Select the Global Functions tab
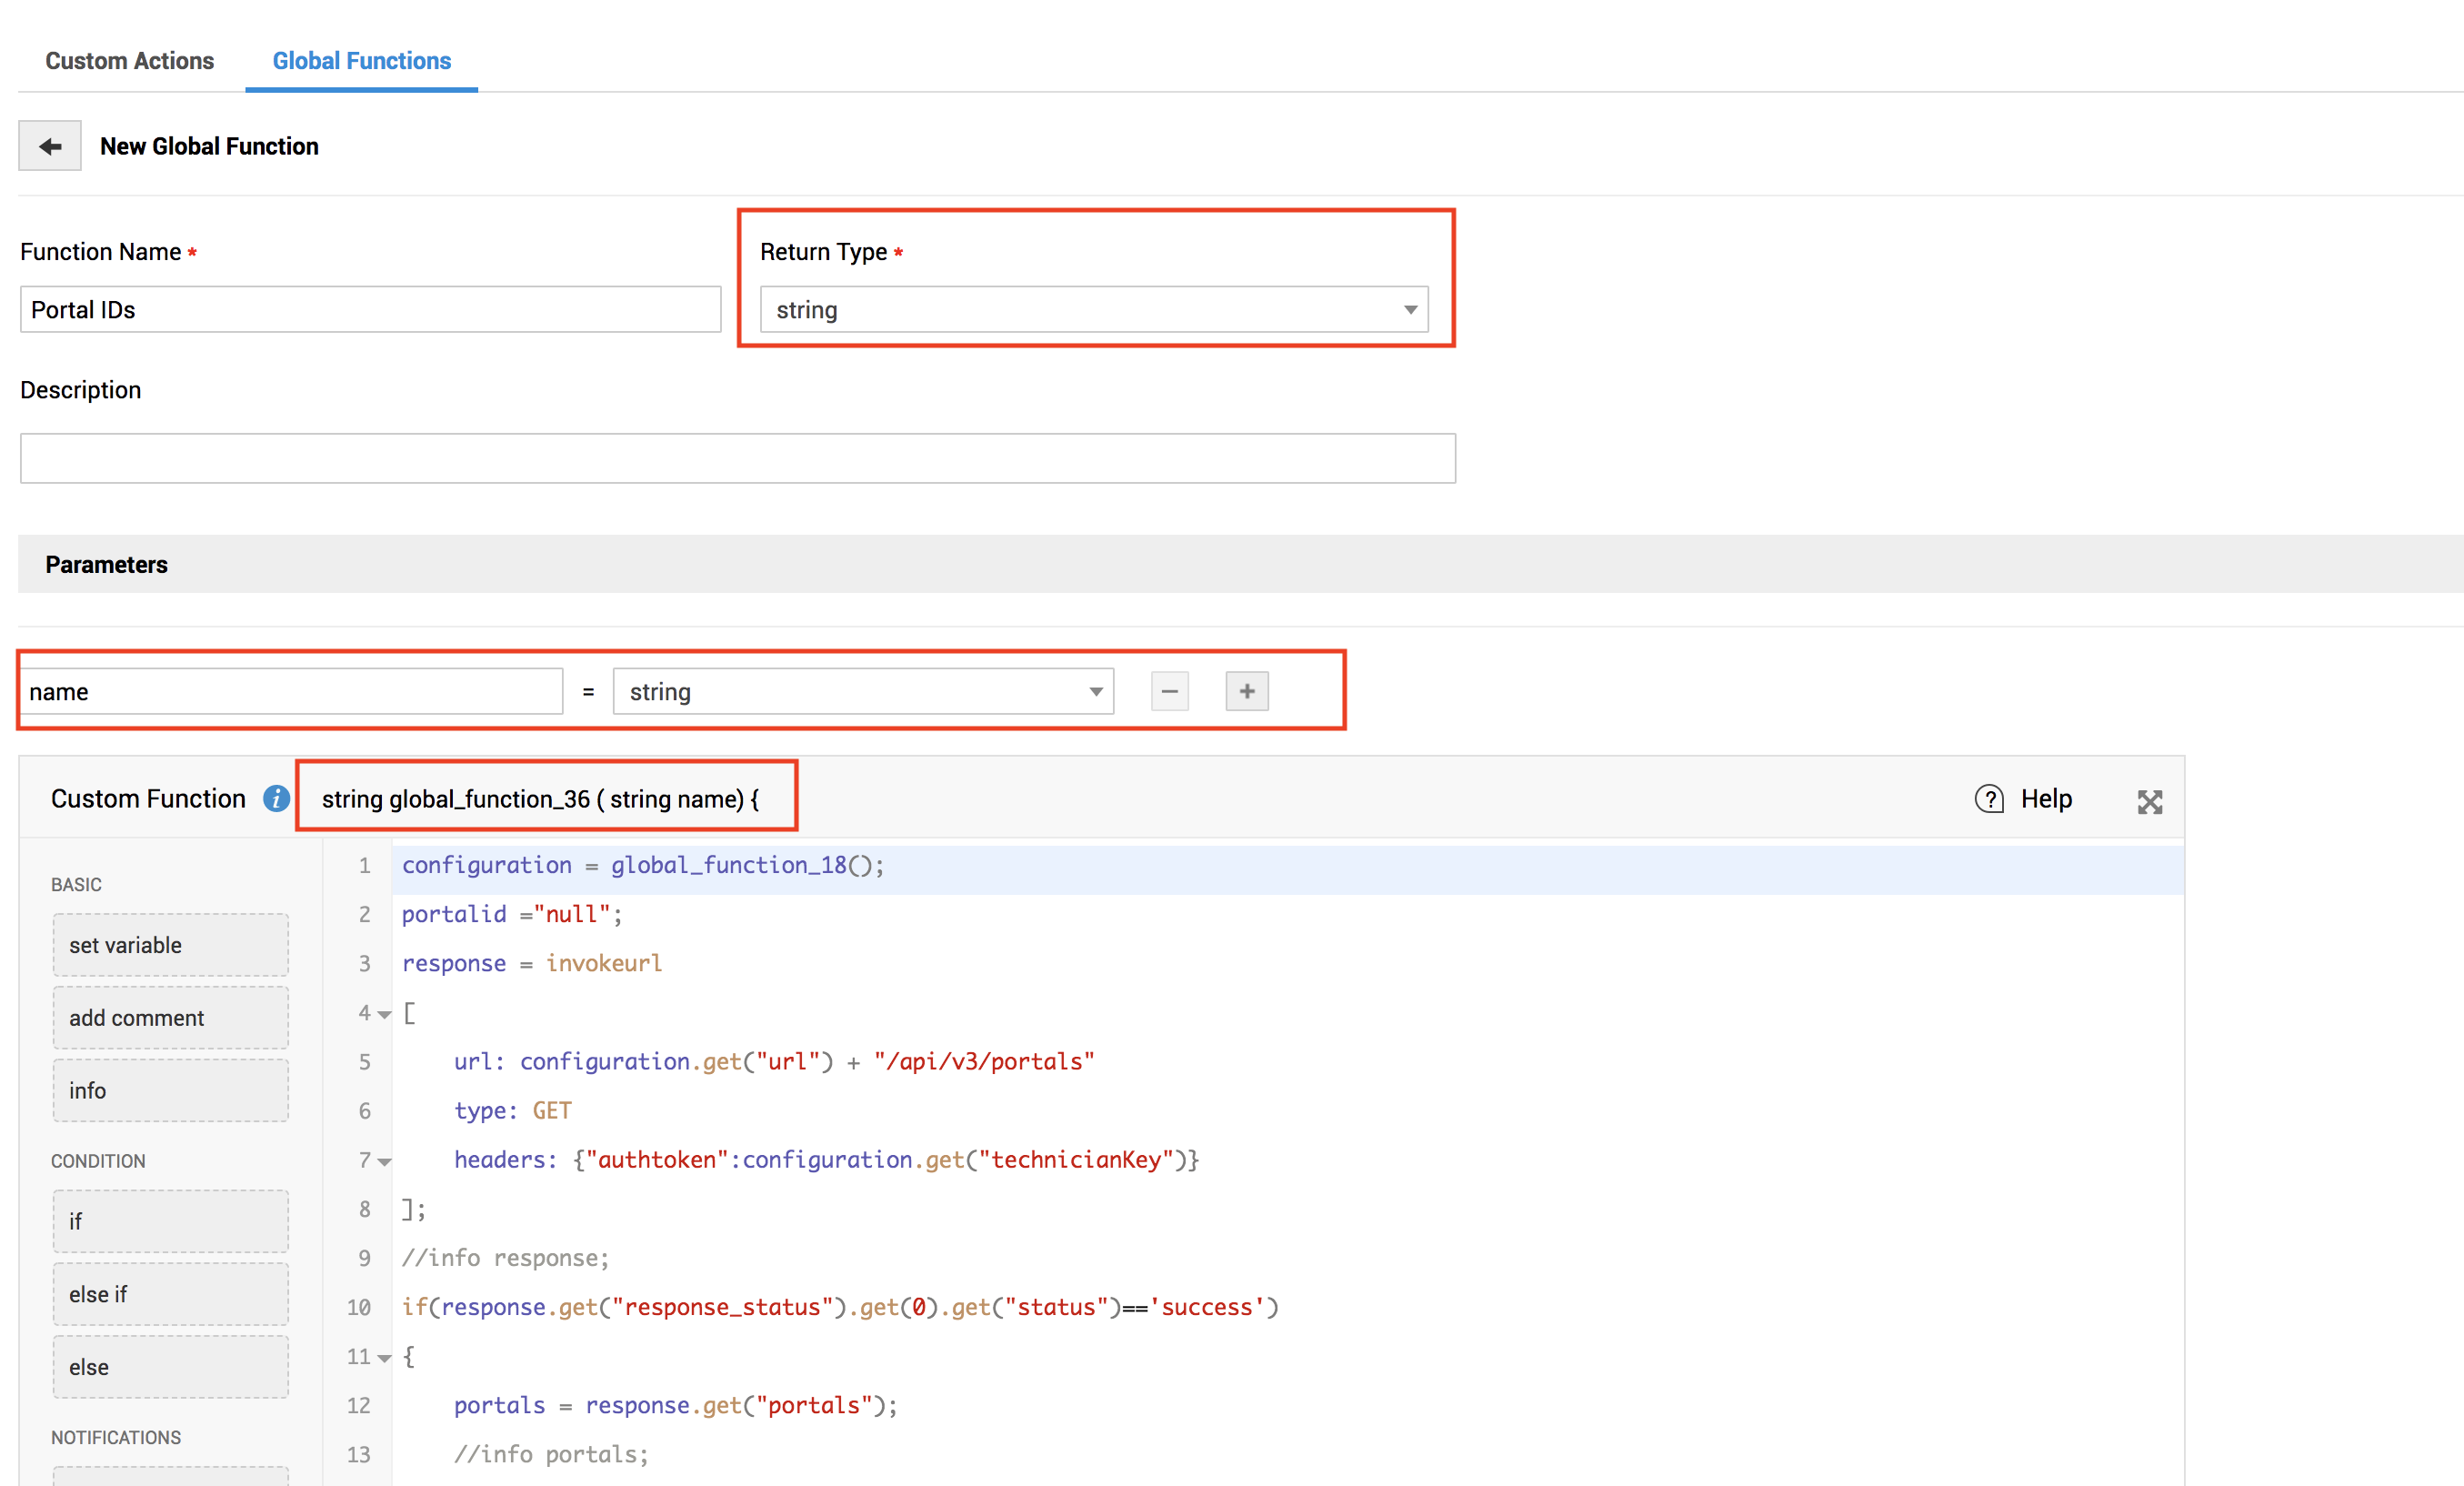Image resolution: width=2464 pixels, height=1486 pixels. pos(361,61)
